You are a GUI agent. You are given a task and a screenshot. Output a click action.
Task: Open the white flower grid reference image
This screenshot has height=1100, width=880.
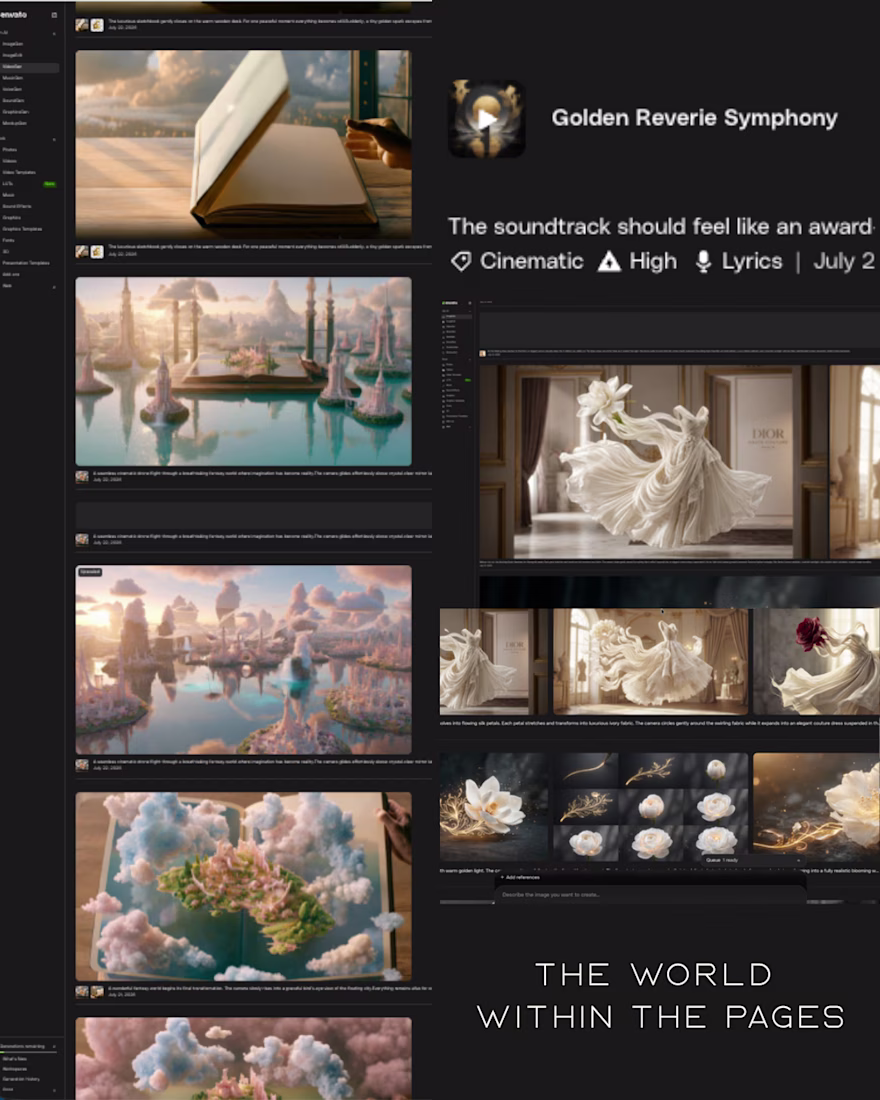[x=651, y=807]
